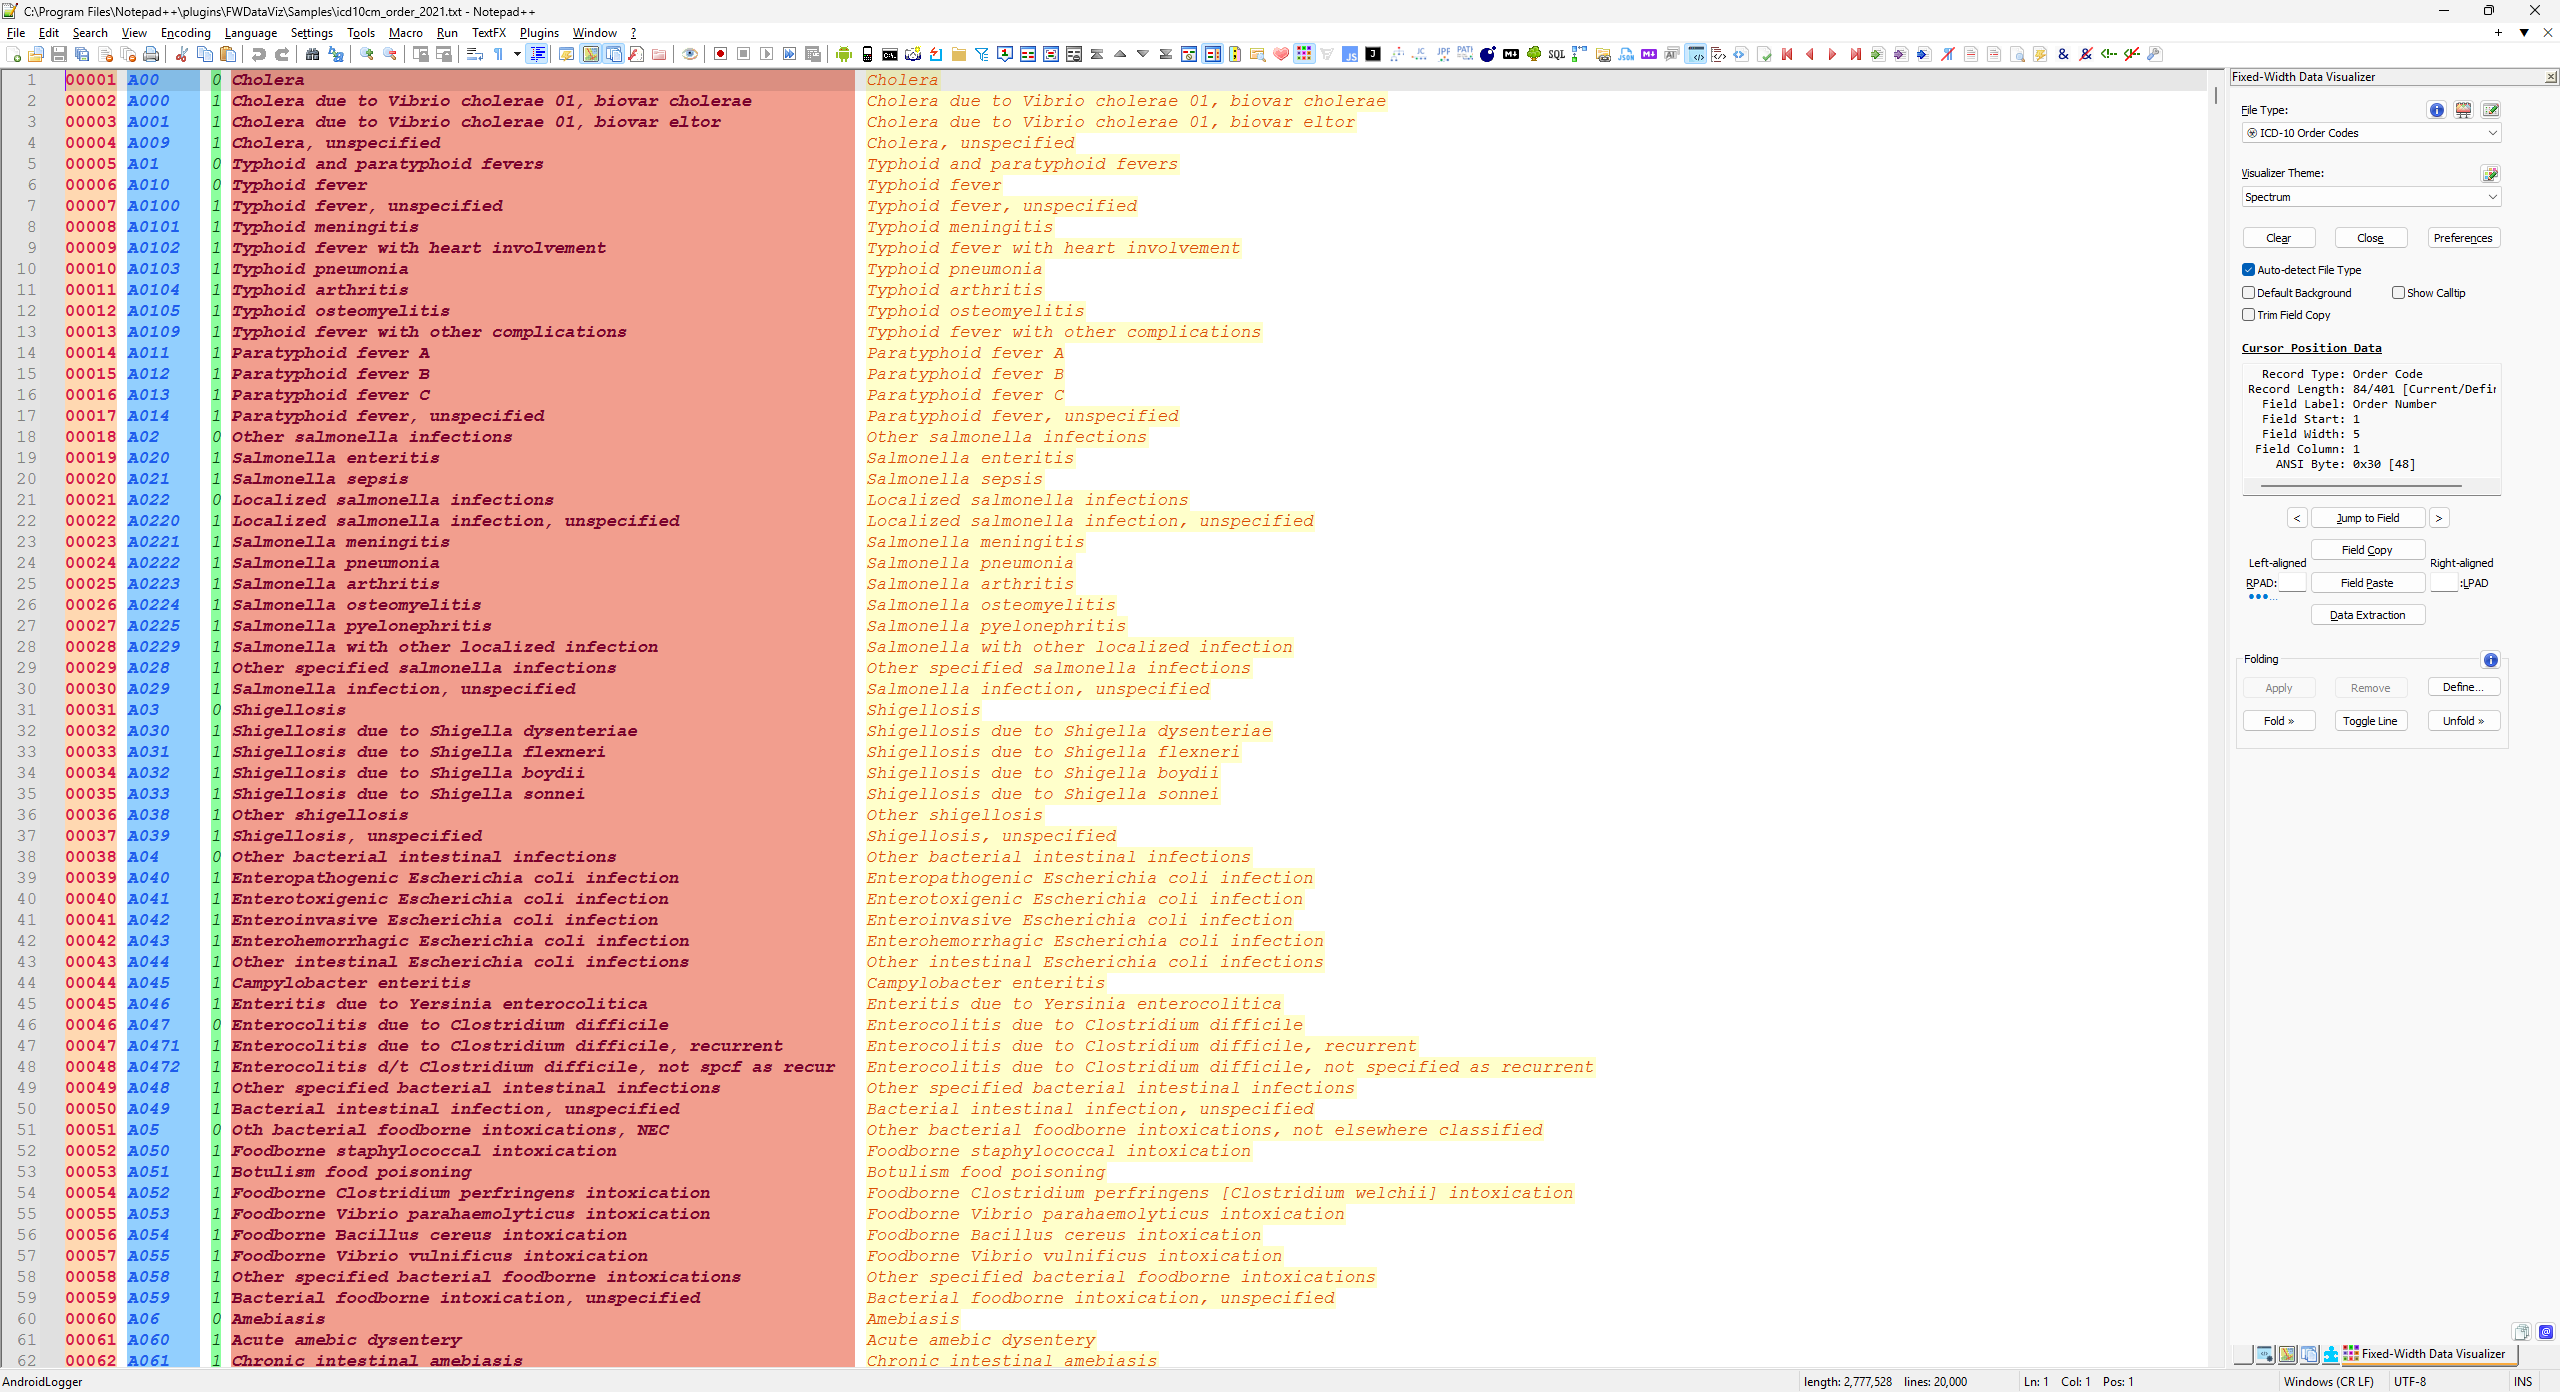Click the RPAD input field
This screenshot has width=2560, height=1392.
pyautogui.click(x=2292, y=583)
